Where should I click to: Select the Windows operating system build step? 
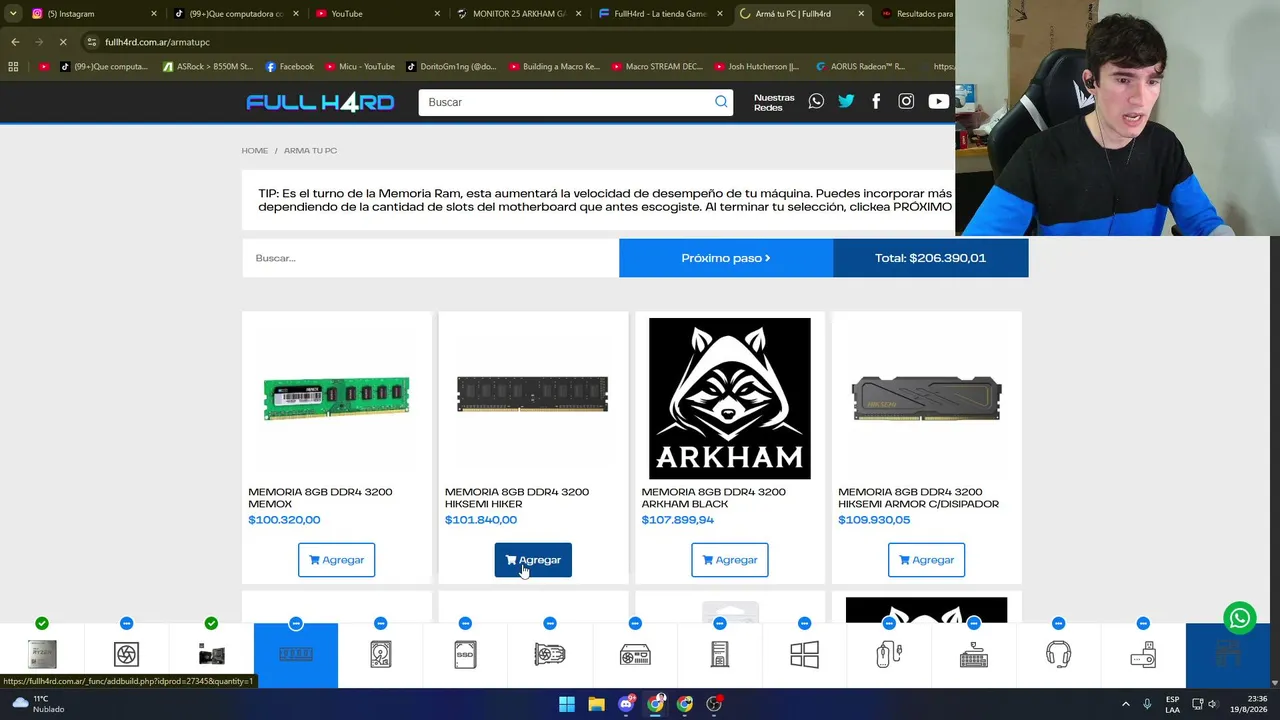pos(804,655)
